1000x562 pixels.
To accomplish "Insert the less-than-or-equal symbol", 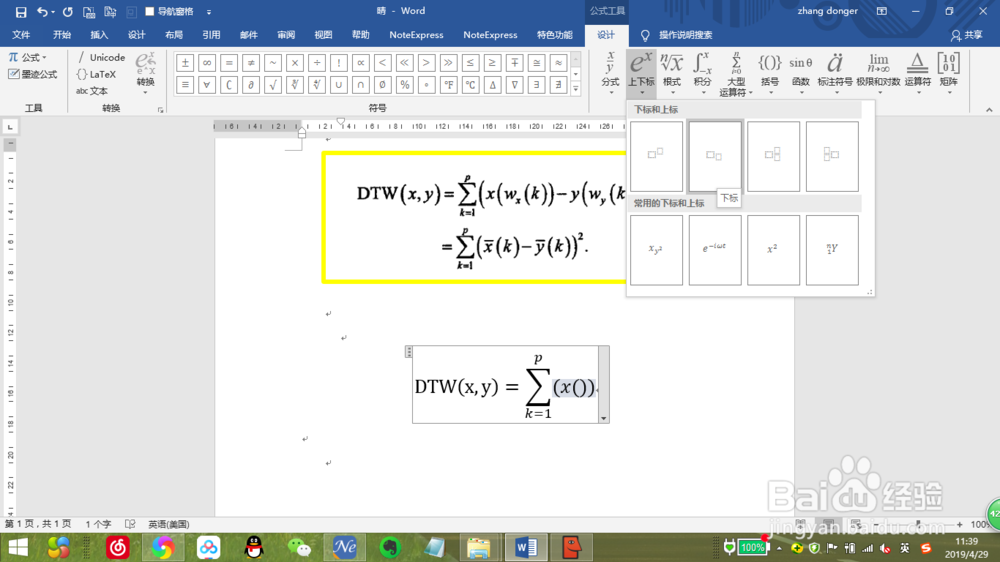I will pyautogui.click(x=470, y=63).
